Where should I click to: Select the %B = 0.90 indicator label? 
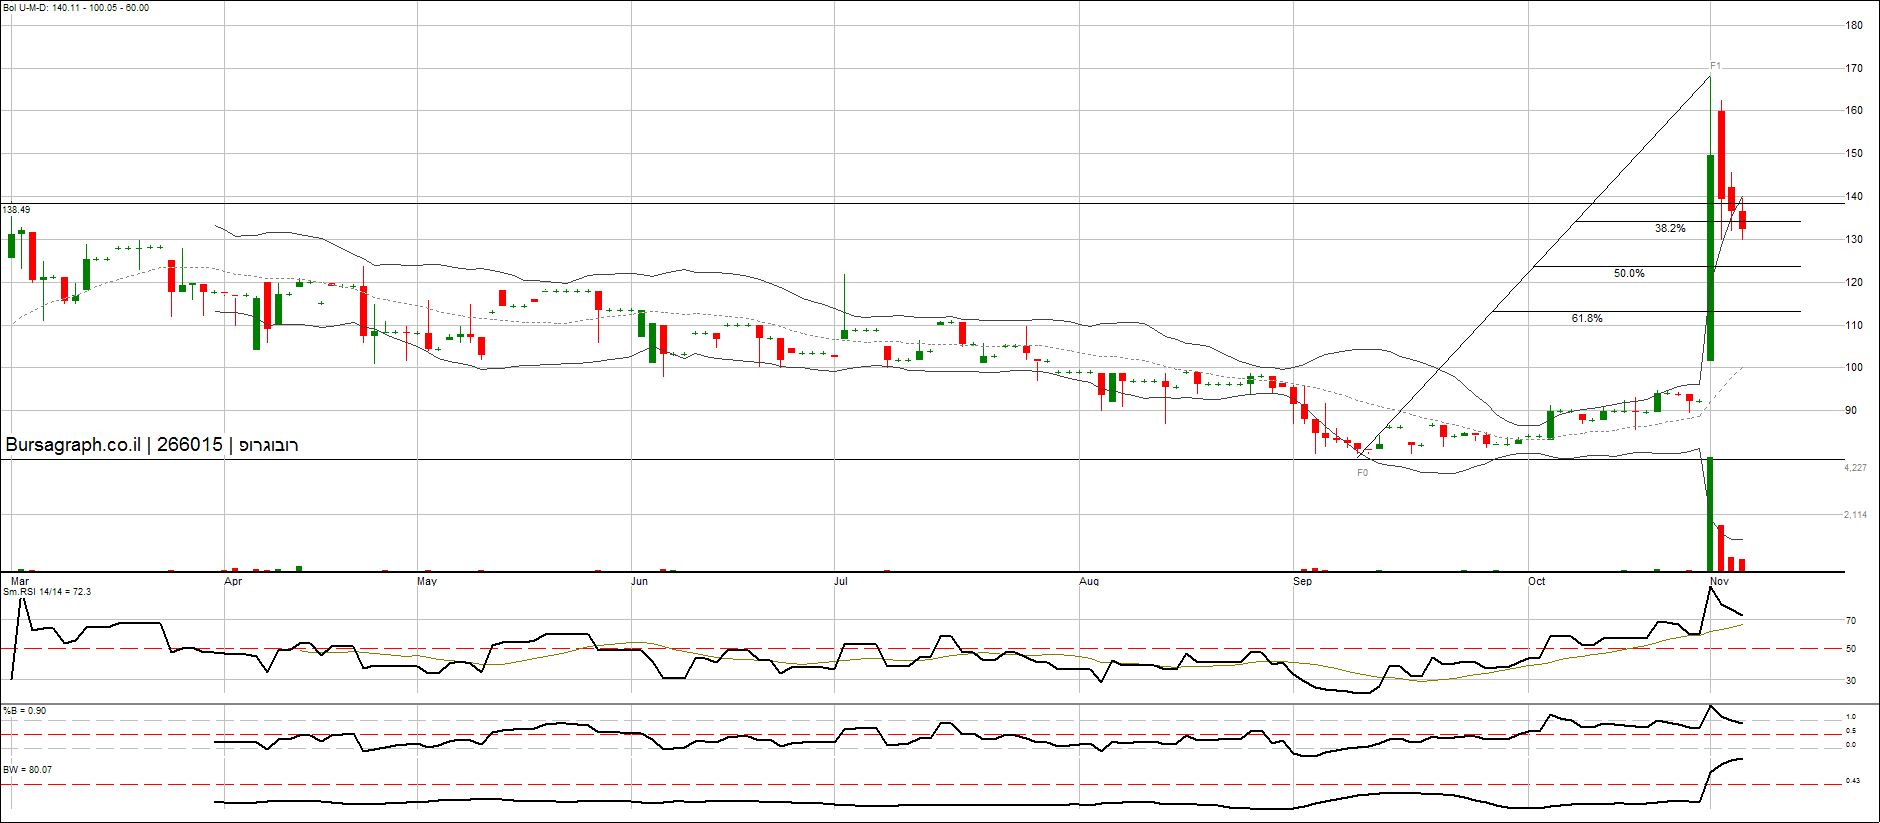point(25,711)
